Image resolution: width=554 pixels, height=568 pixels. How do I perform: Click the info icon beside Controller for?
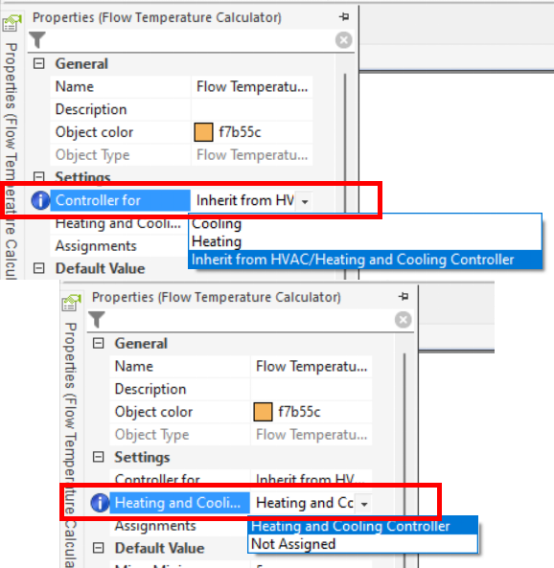tap(40, 200)
